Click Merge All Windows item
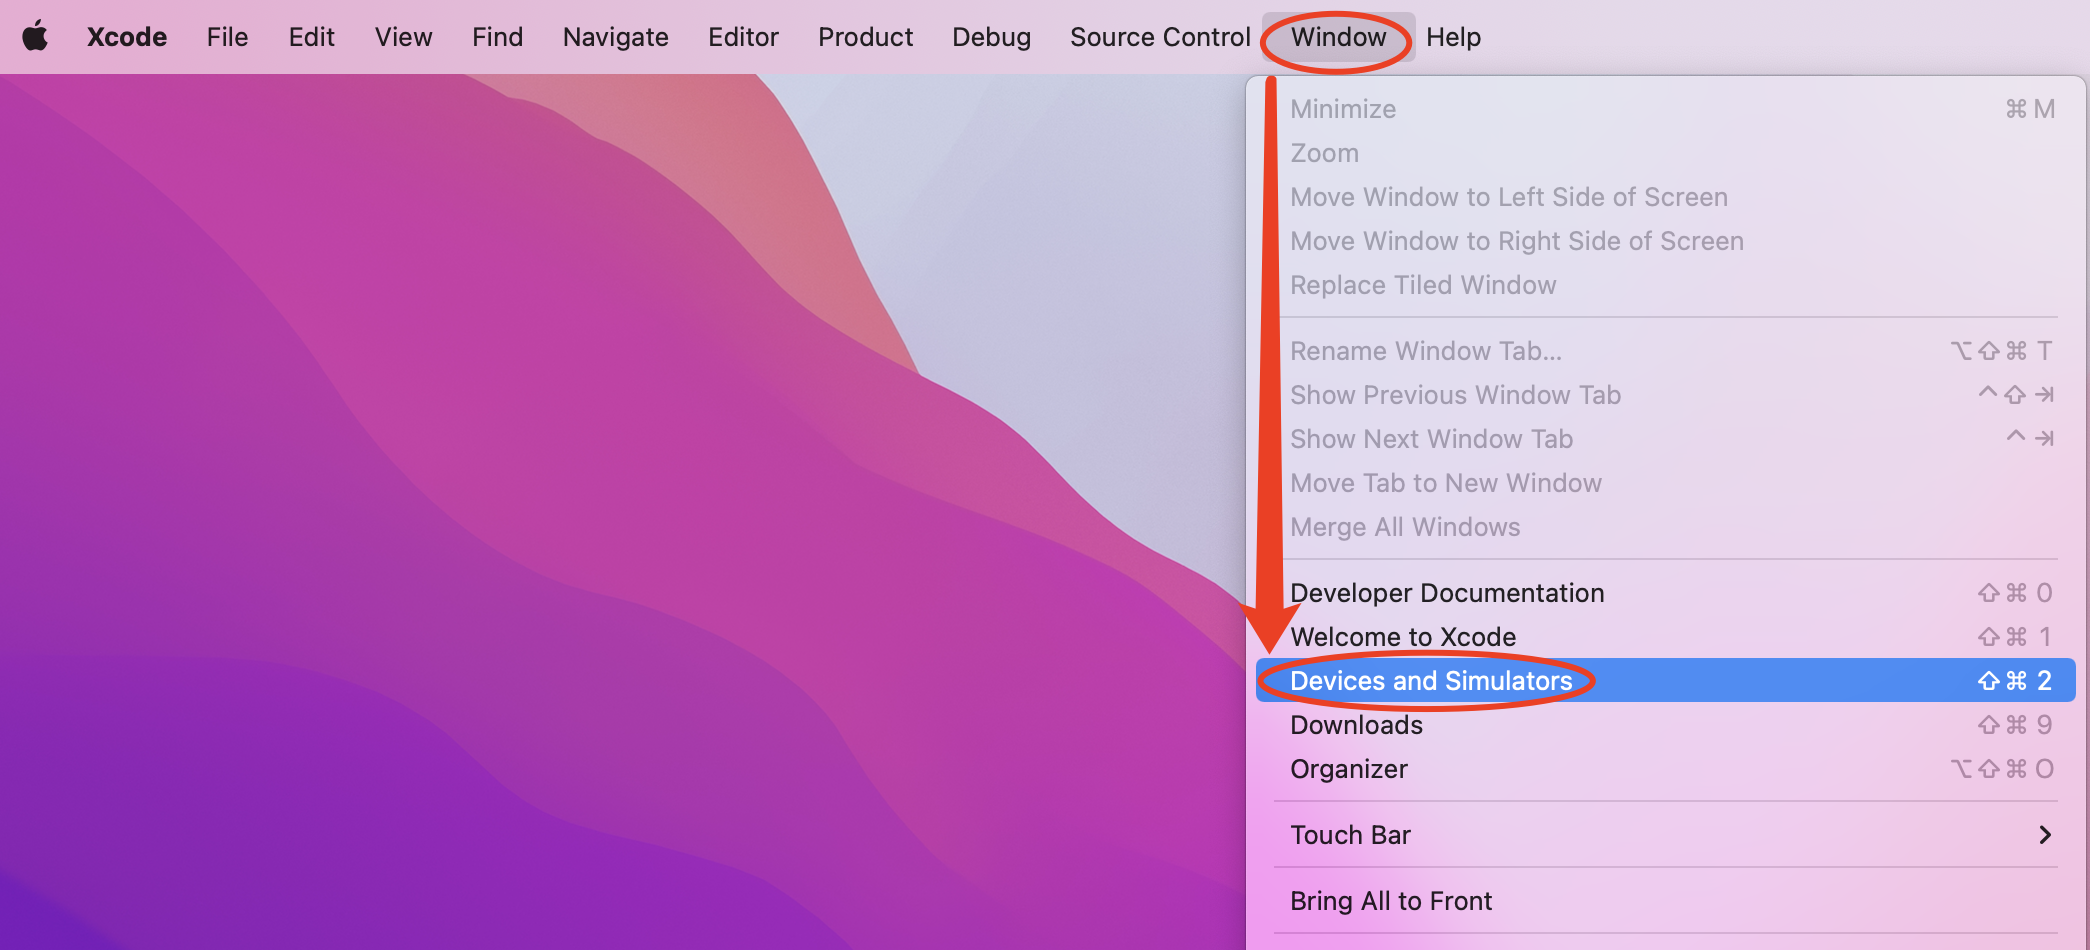This screenshot has width=2090, height=950. (x=1666, y=527)
